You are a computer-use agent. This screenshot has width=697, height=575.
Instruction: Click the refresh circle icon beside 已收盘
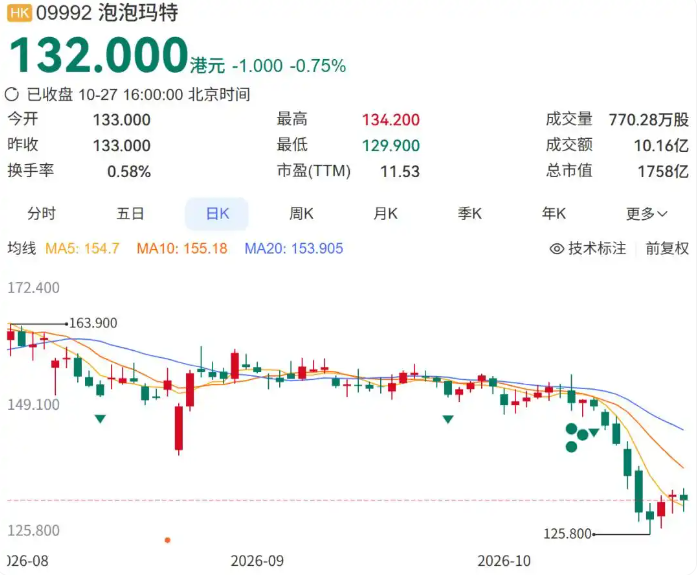tap(12, 94)
